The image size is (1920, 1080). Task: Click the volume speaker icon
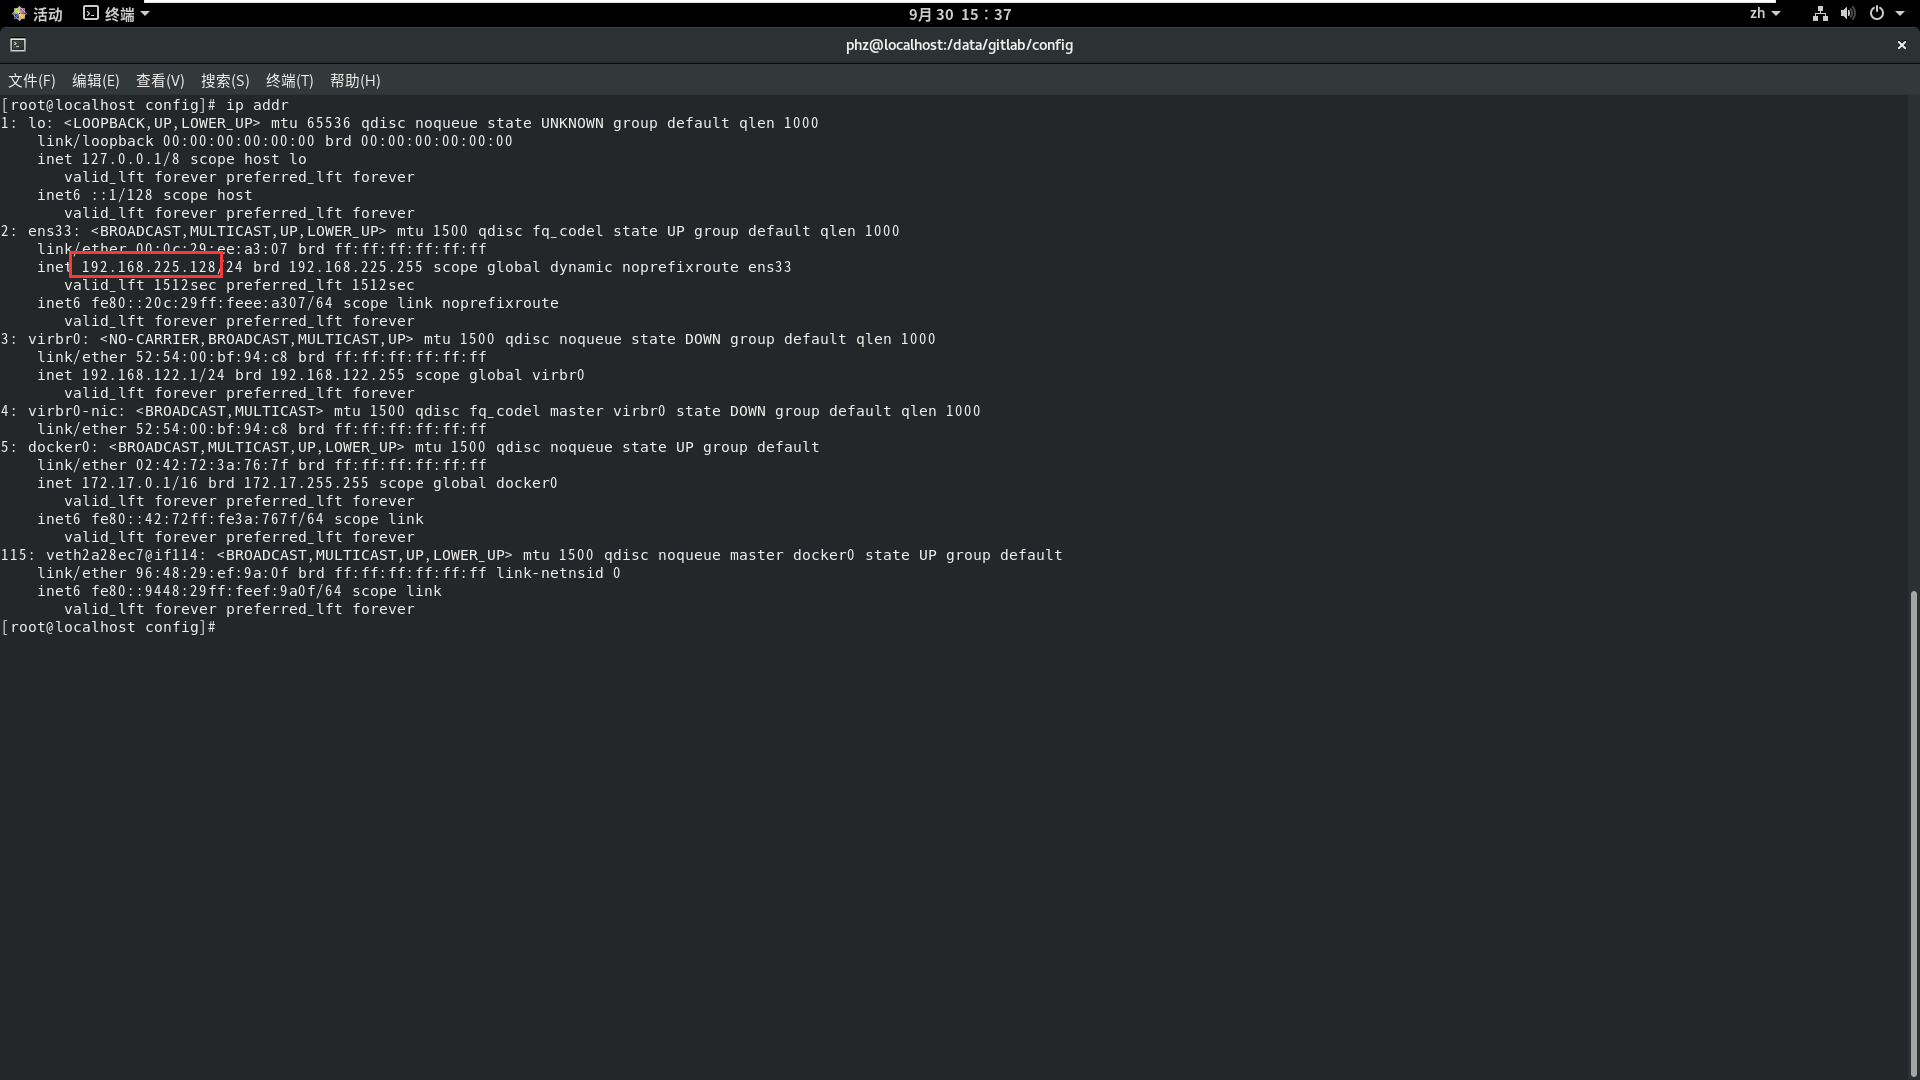(x=1847, y=14)
